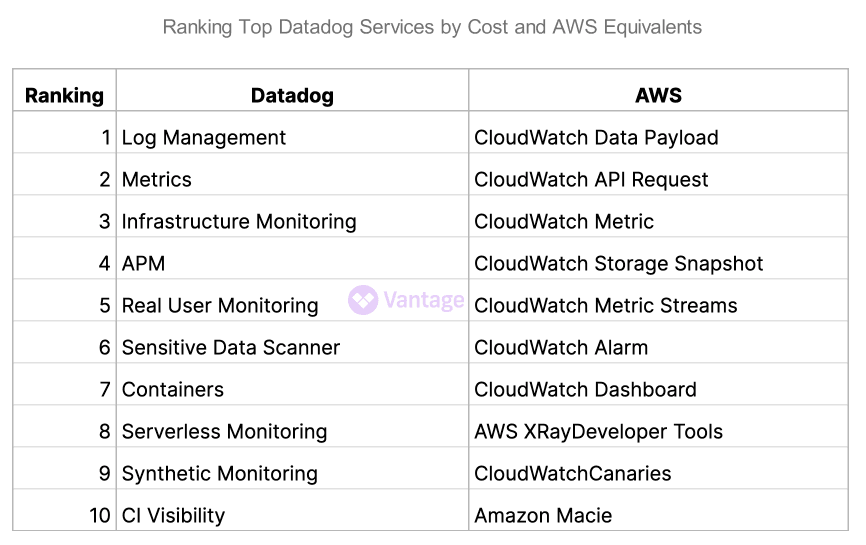
Task: Click the Amazon Macie cell
Action: tap(543, 516)
